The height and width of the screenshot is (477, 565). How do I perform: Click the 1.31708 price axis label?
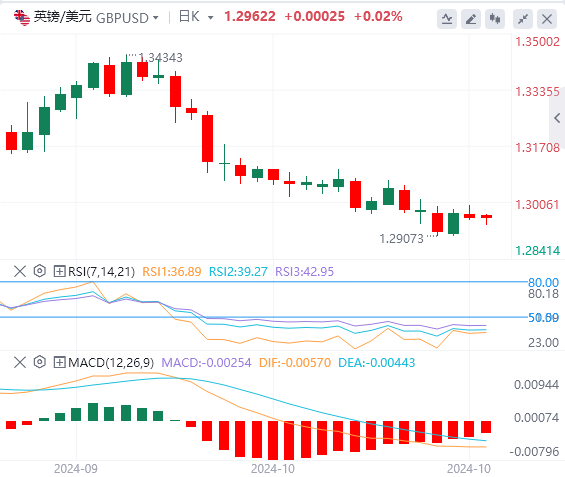click(537, 148)
